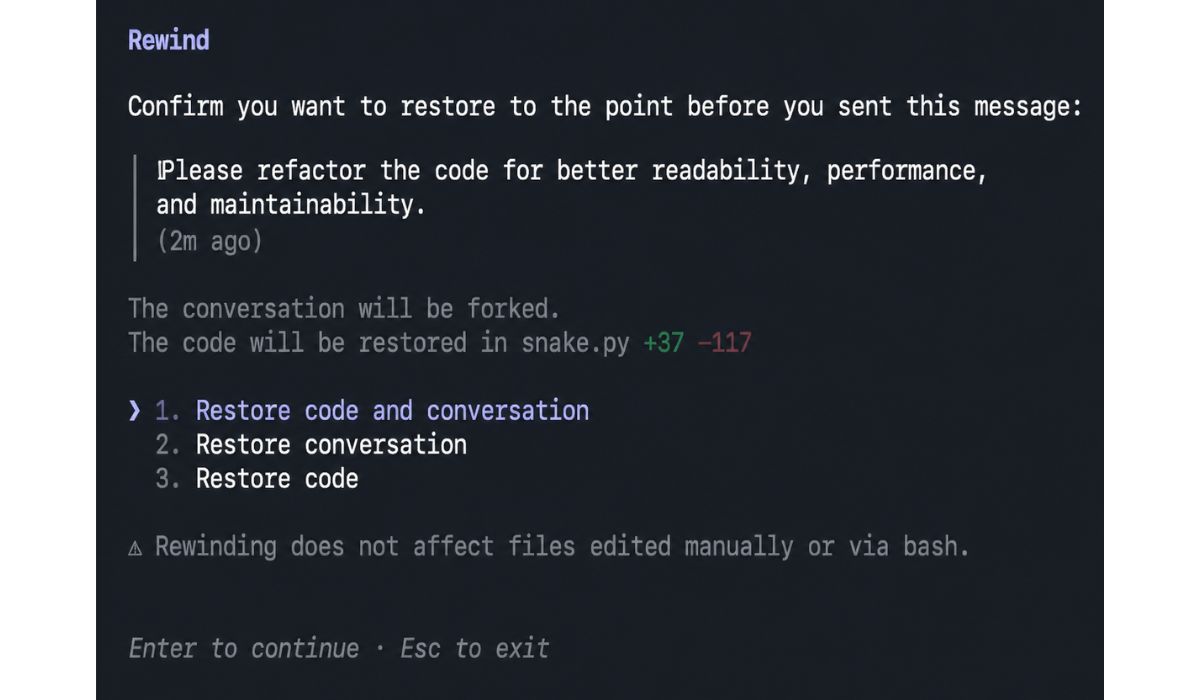Open the snake.py file reference

575,342
